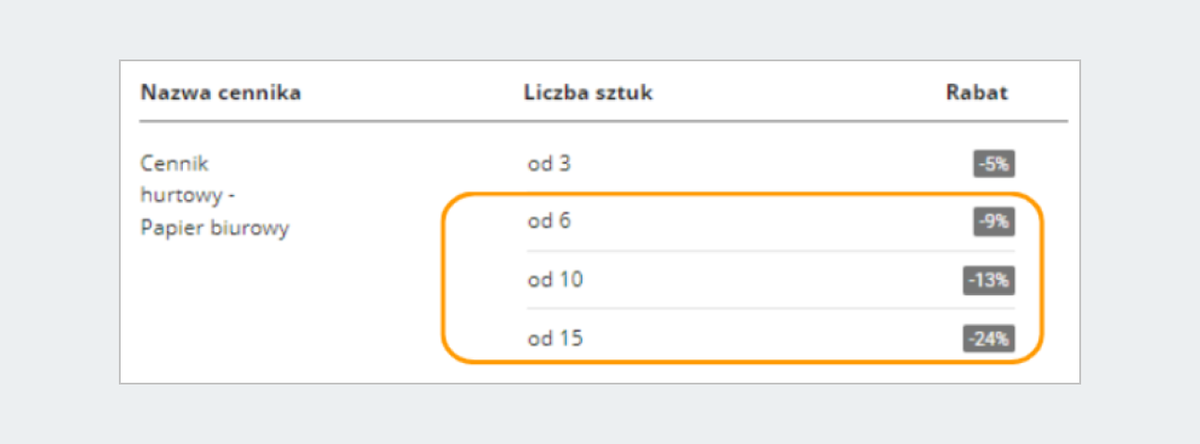Select the "od 6" quantity threshold
This screenshot has width=1200, height=444.
549,222
